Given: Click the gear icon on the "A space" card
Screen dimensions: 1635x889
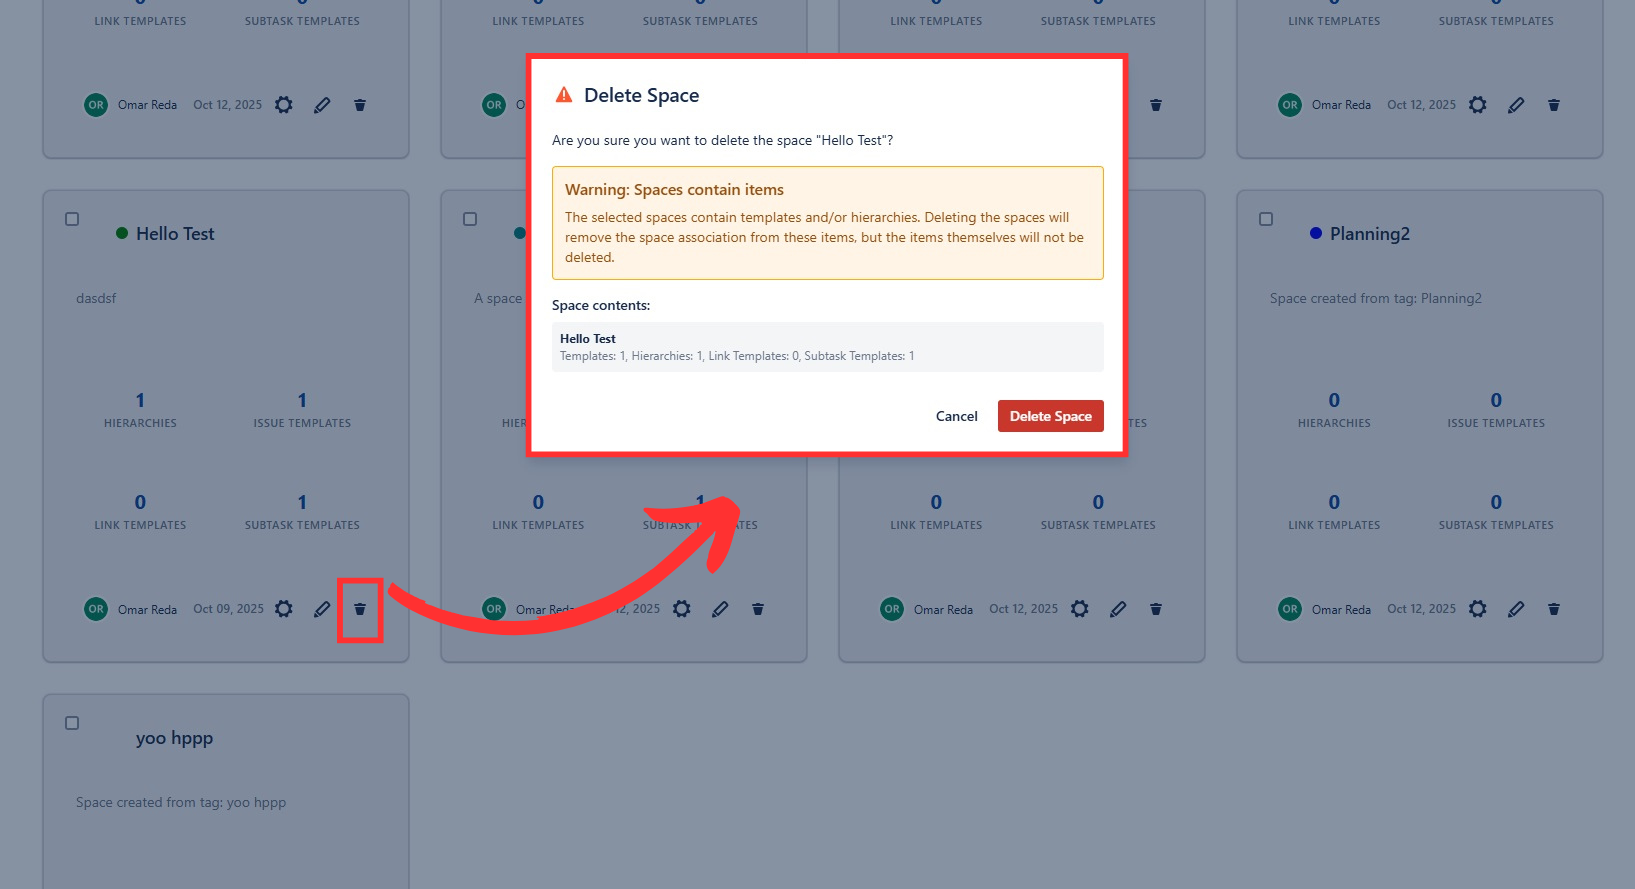Looking at the screenshot, I should click(682, 609).
